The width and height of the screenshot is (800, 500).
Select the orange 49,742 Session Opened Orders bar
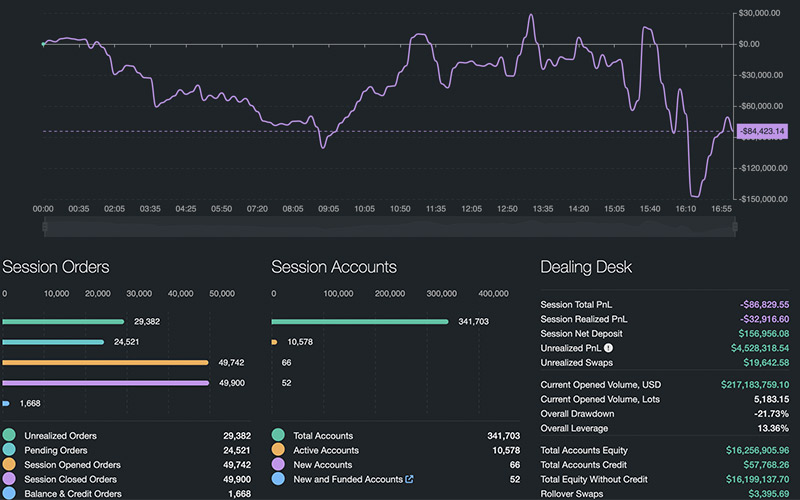pyautogui.click(x=105, y=362)
